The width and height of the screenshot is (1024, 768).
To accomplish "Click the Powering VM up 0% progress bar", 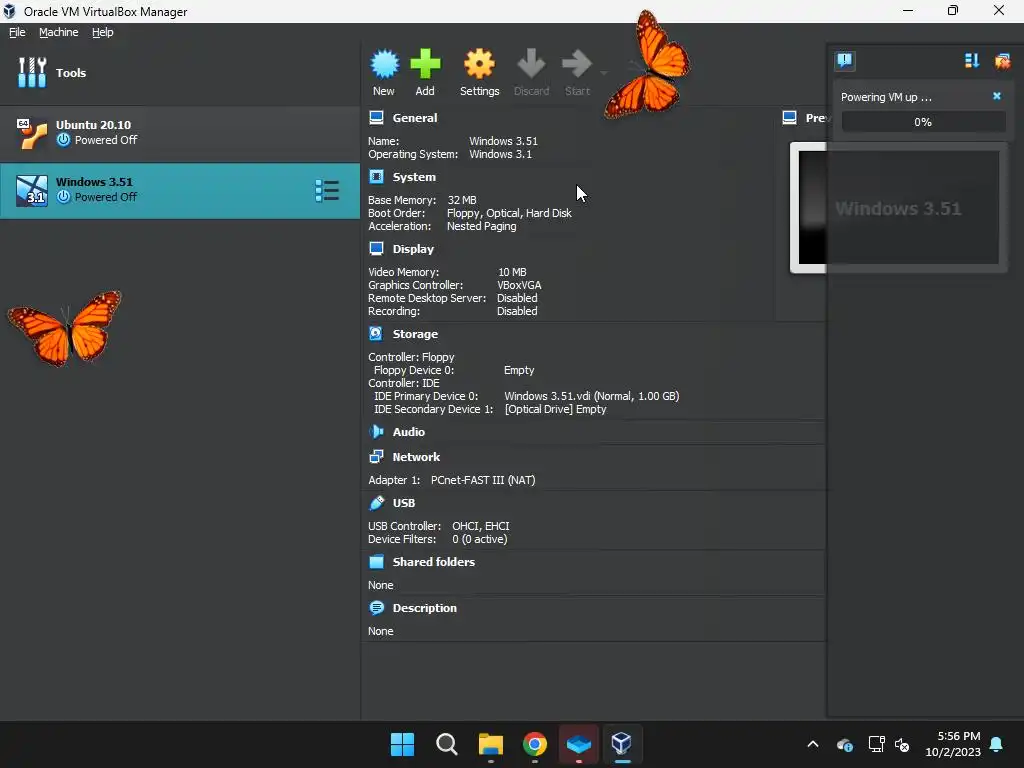I will click(x=923, y=122).
